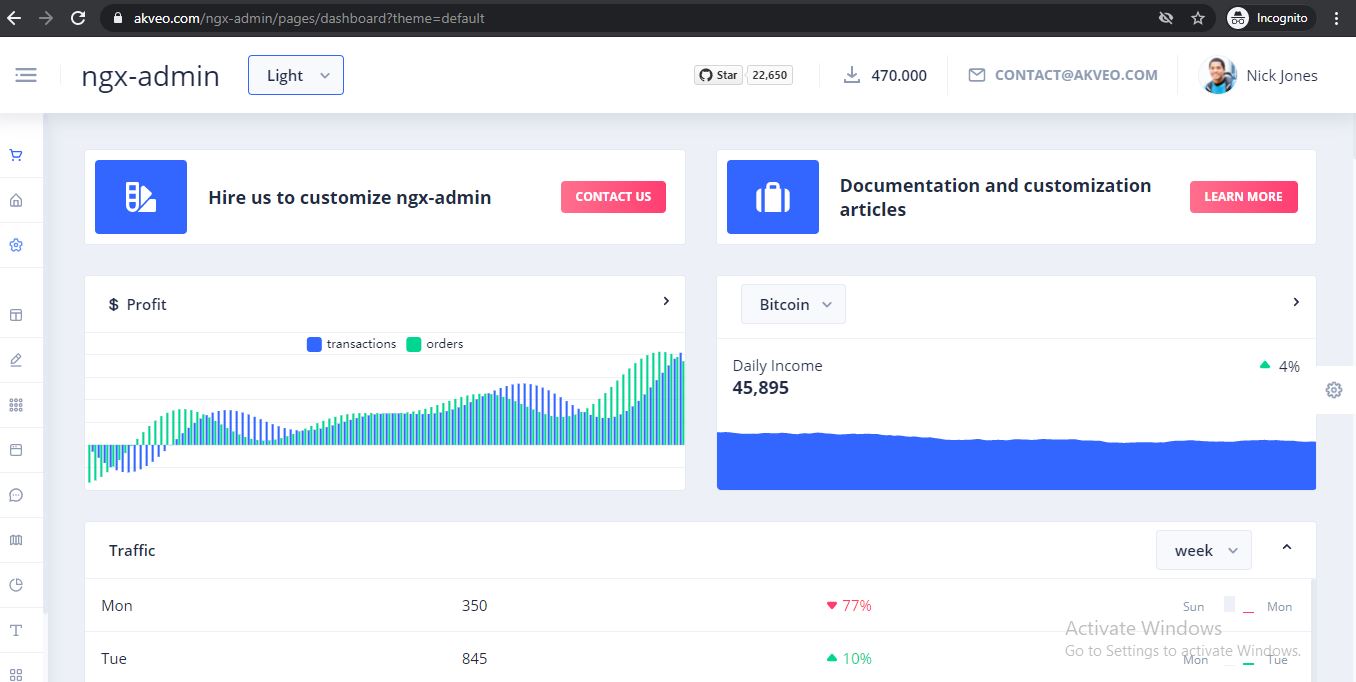This screenshot has height=682, width=1356.
Task: Click the dollar sign Profit icon
Action: click(114, 304)
